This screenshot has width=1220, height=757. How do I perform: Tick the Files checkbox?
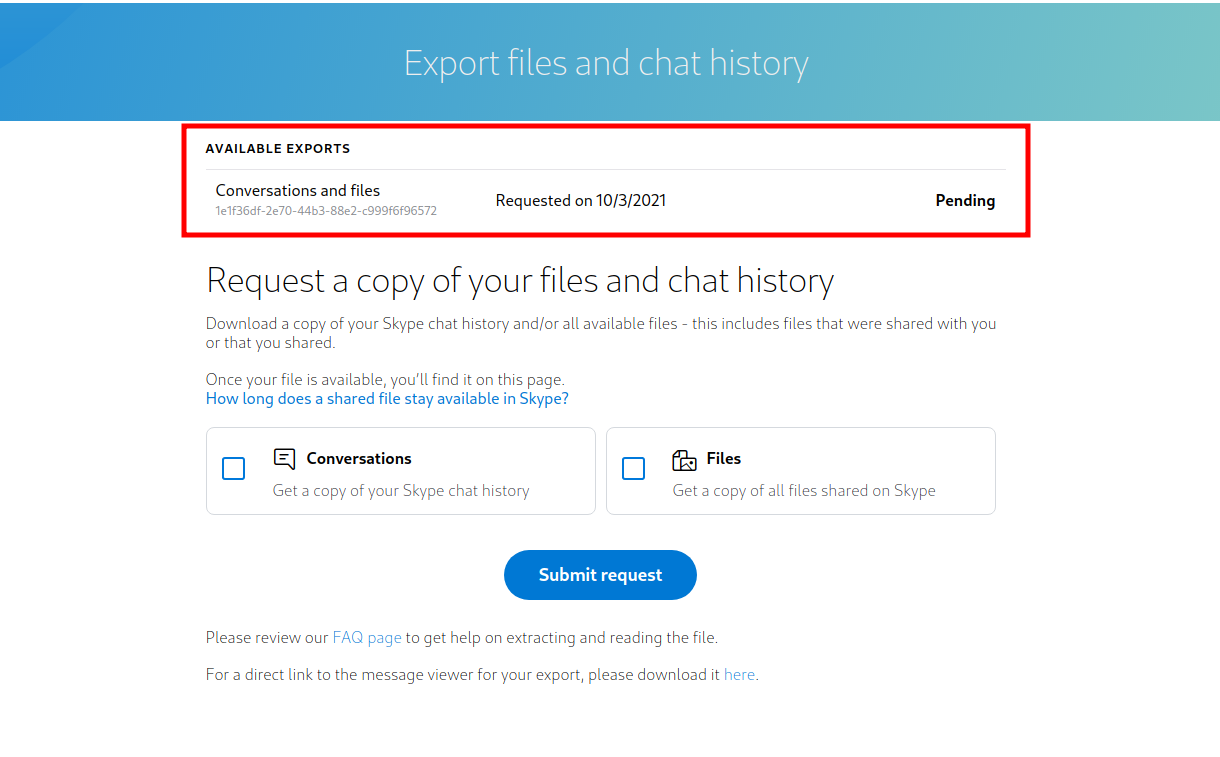(x=633, y=468)
